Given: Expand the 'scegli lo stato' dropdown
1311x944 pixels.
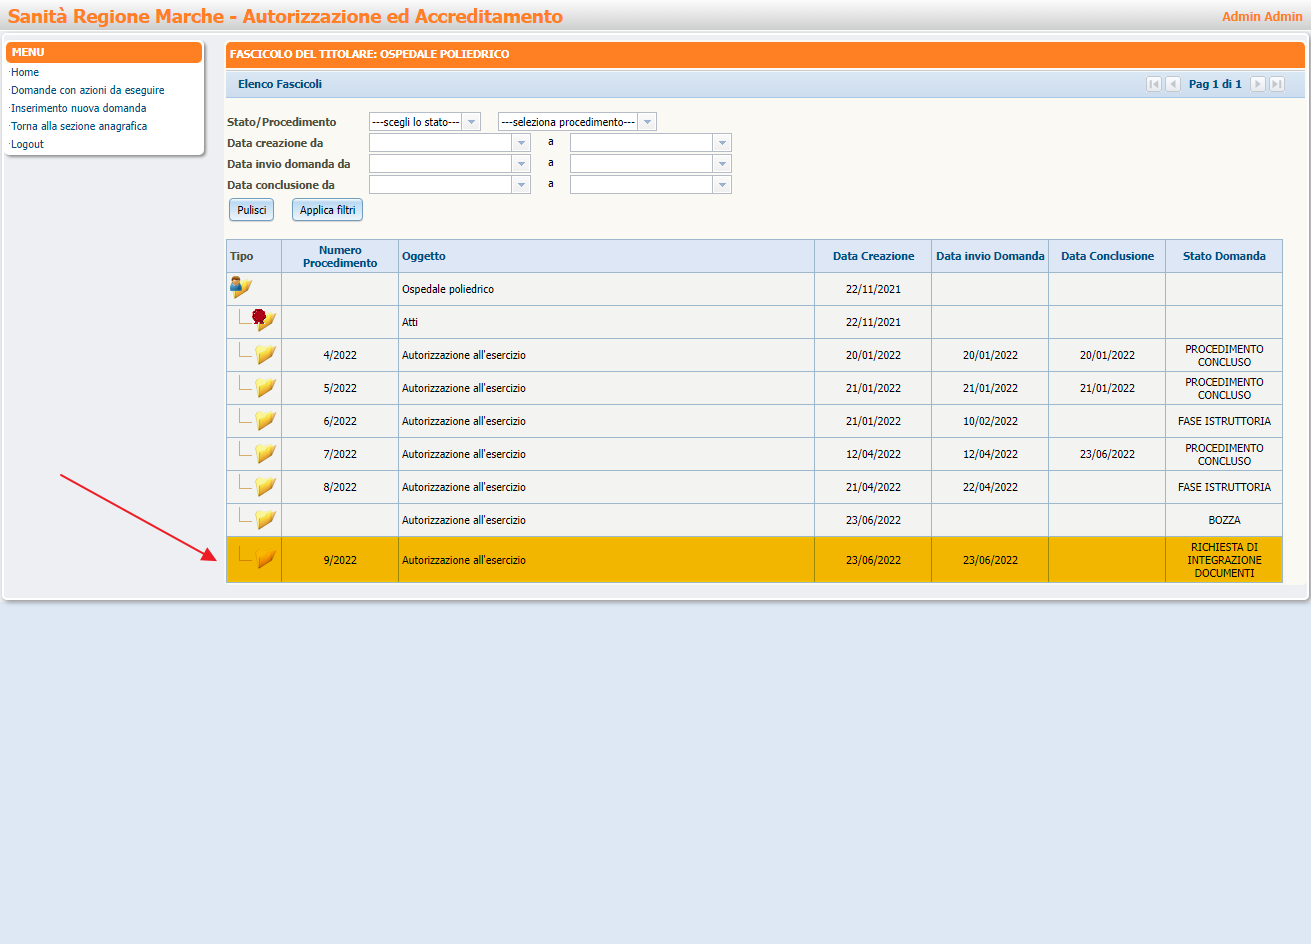Looking at the screenshot, I should pos(472,122).
